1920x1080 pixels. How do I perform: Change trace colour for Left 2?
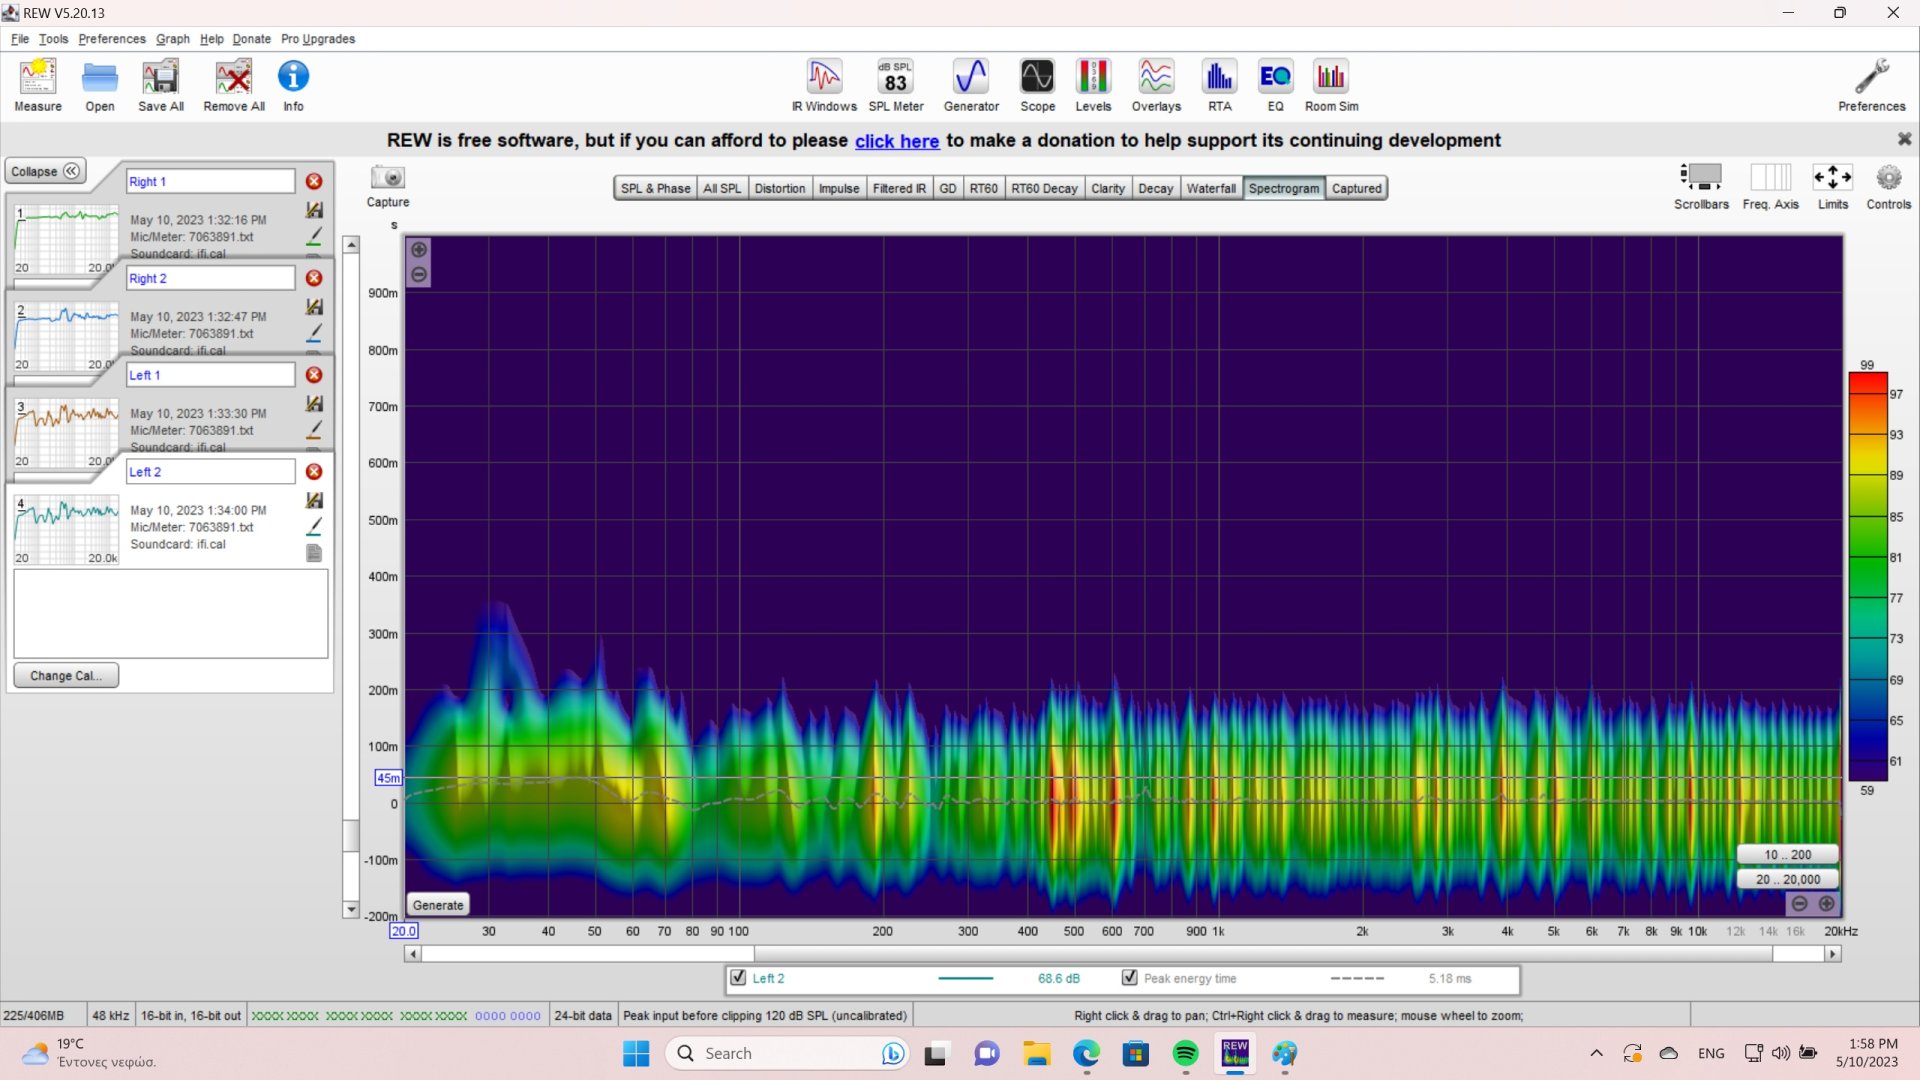pos(314,526)
